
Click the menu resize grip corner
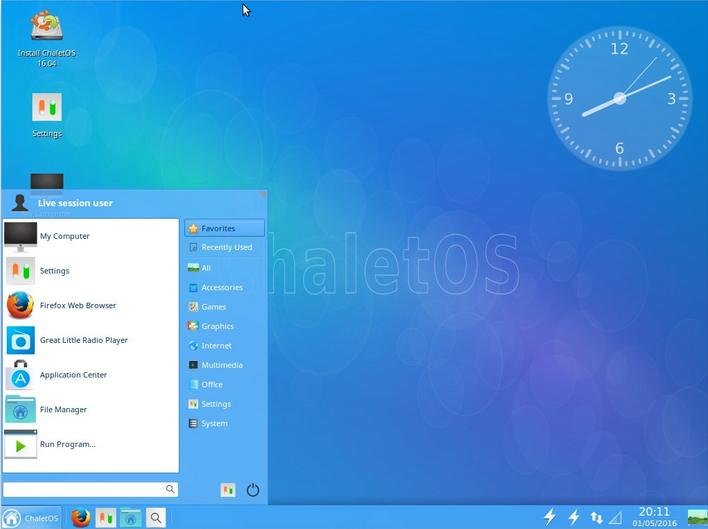point(263,194)
